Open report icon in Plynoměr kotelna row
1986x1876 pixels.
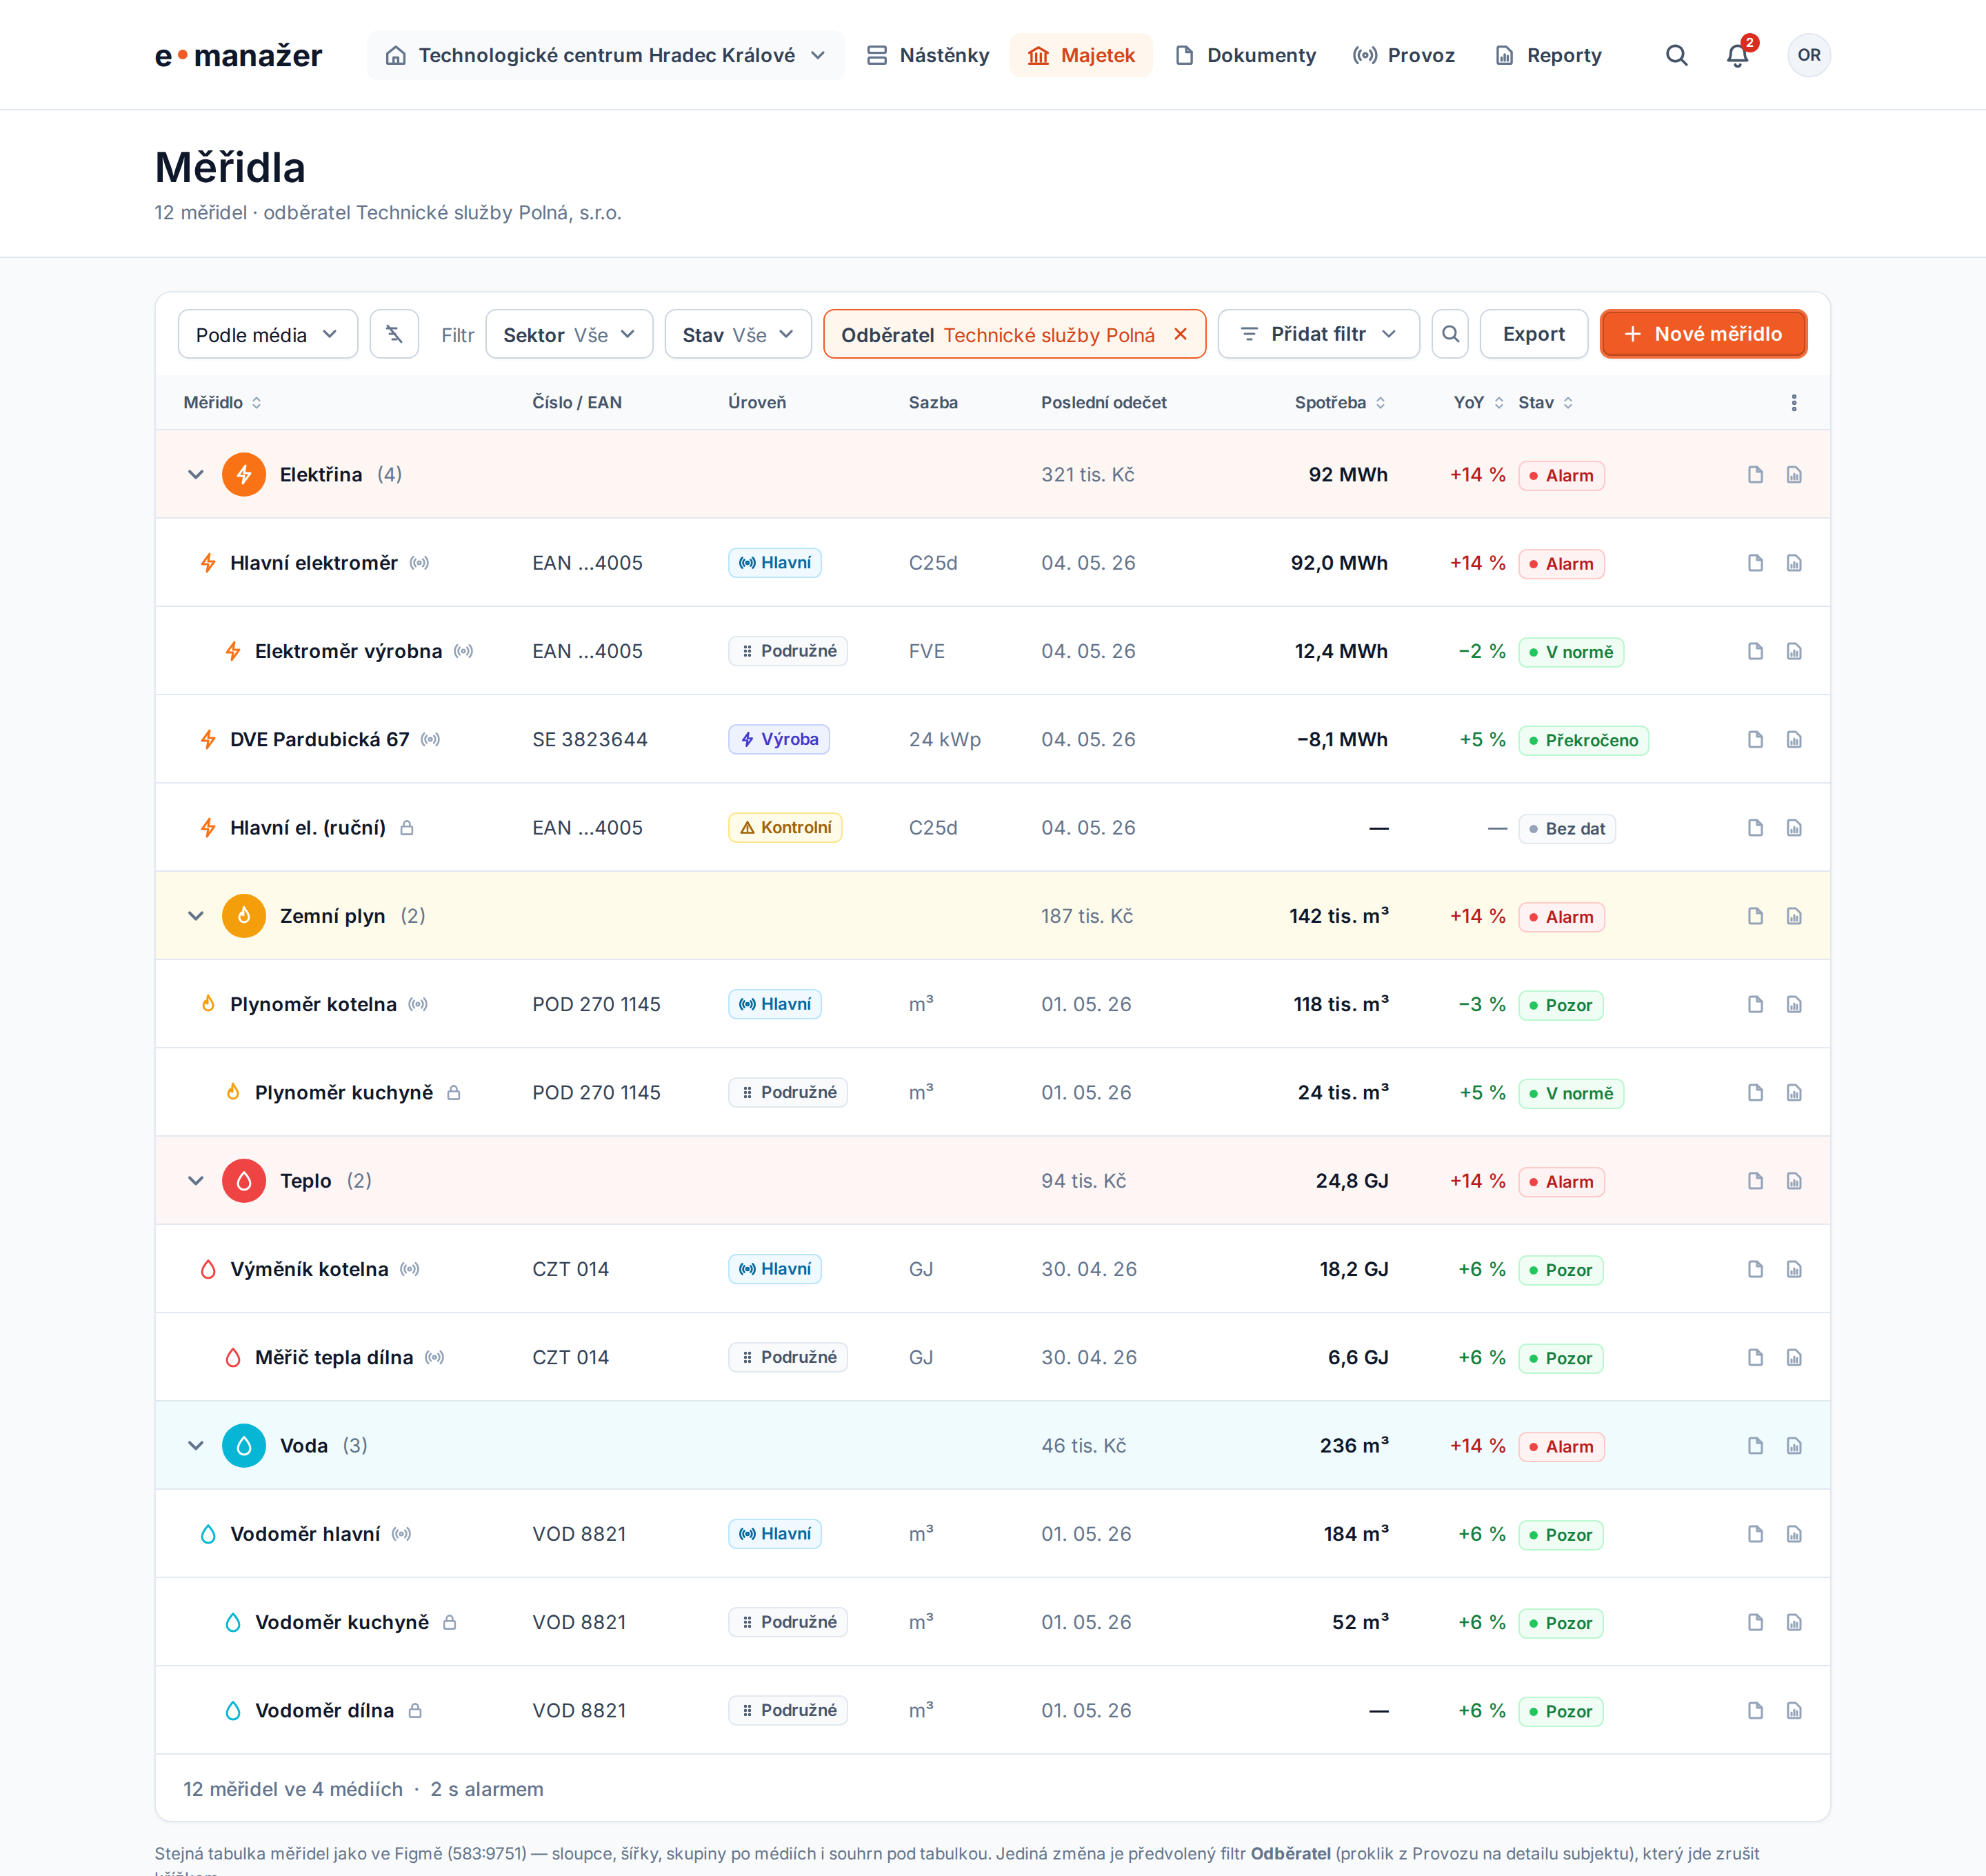click(x=1794, y=1005)
